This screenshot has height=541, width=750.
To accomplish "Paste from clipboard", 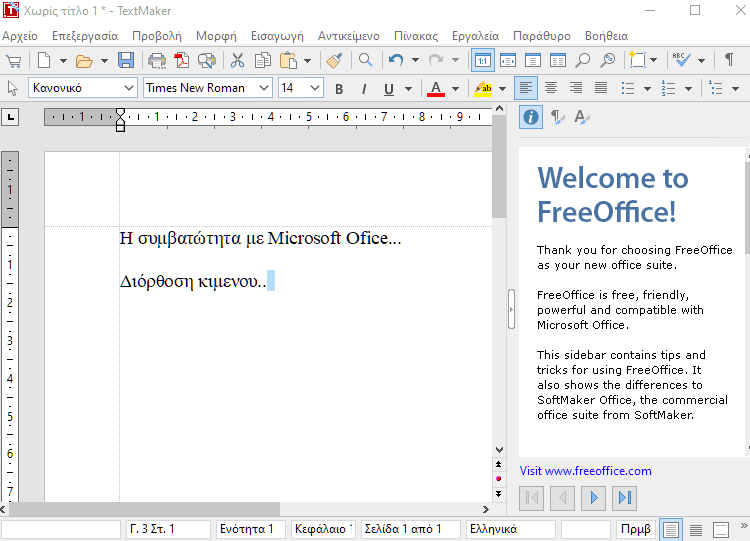I will (289, 61).
